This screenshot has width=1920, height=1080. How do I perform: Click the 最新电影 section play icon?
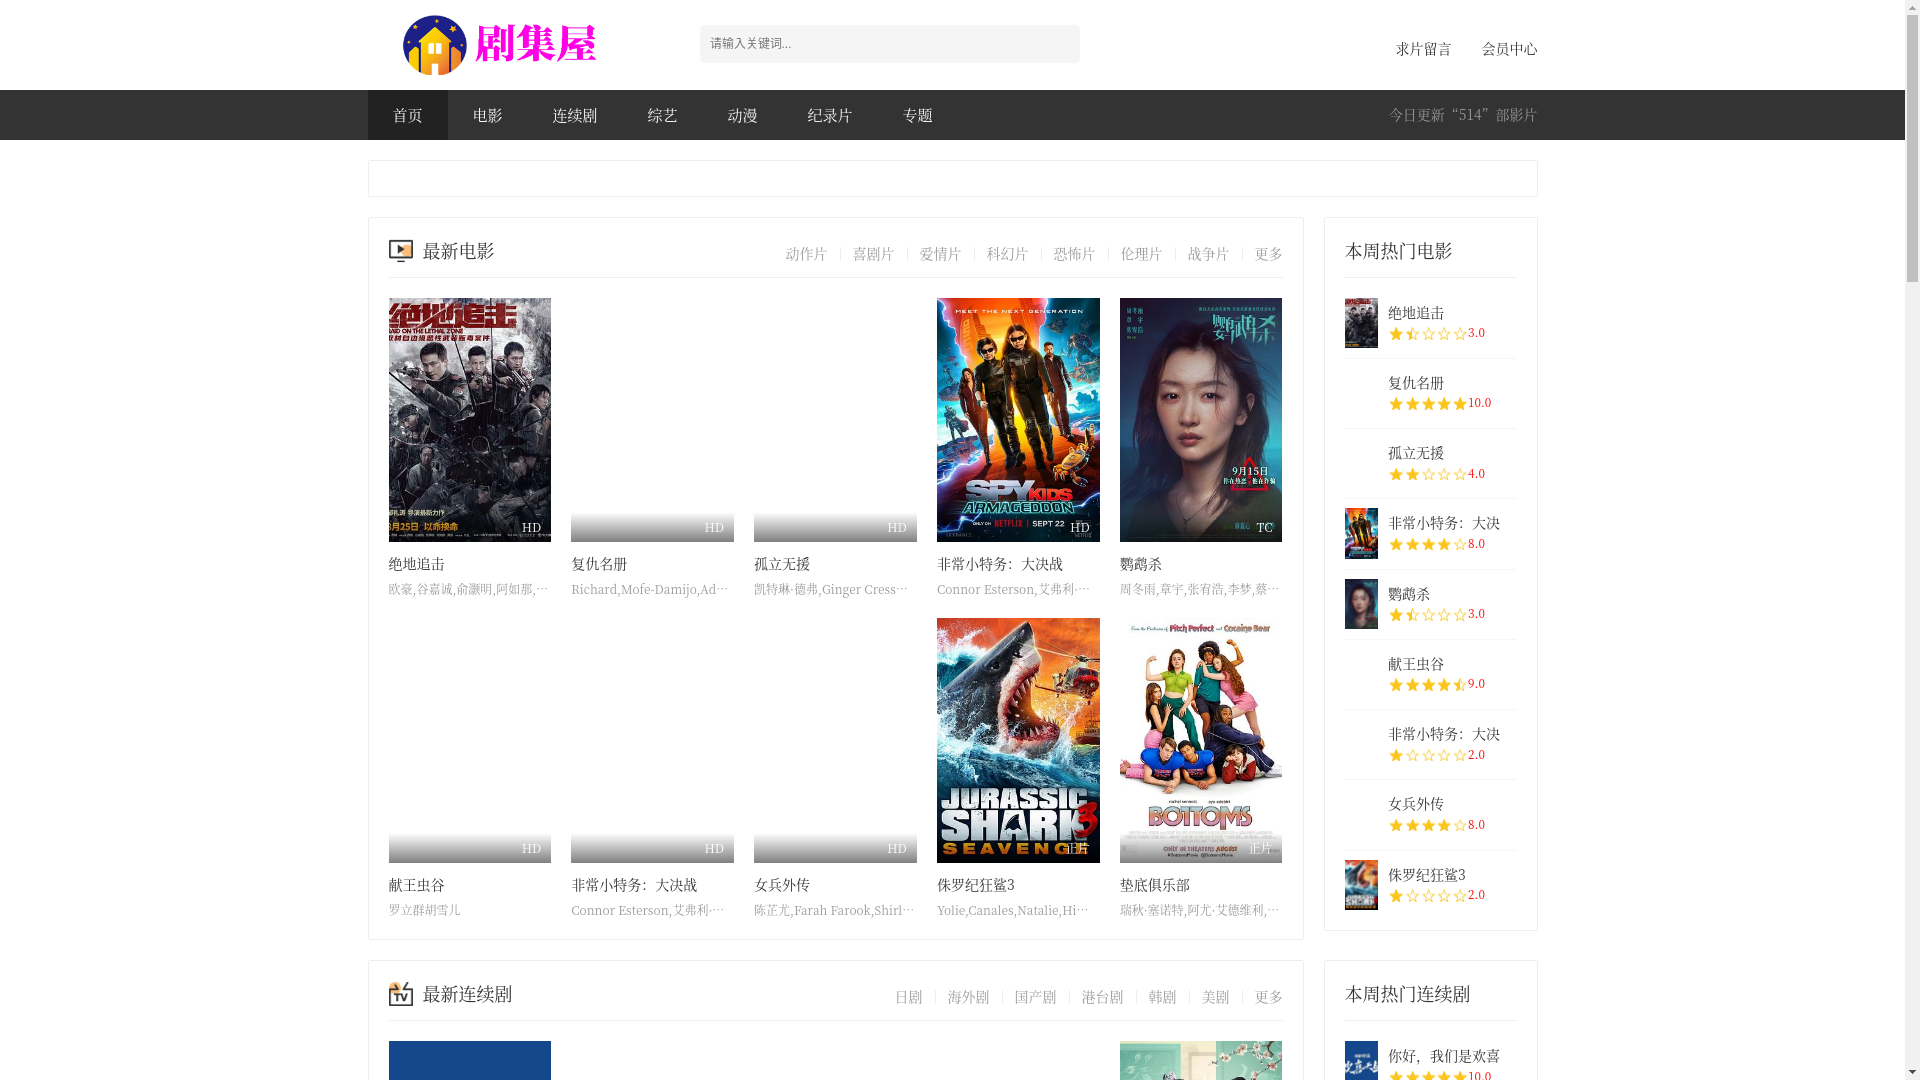coord(400,251)
